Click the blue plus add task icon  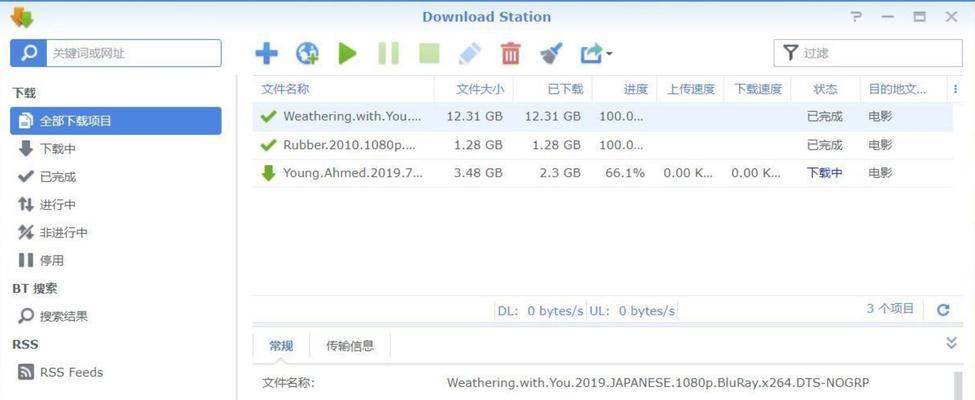coord(266,53)
